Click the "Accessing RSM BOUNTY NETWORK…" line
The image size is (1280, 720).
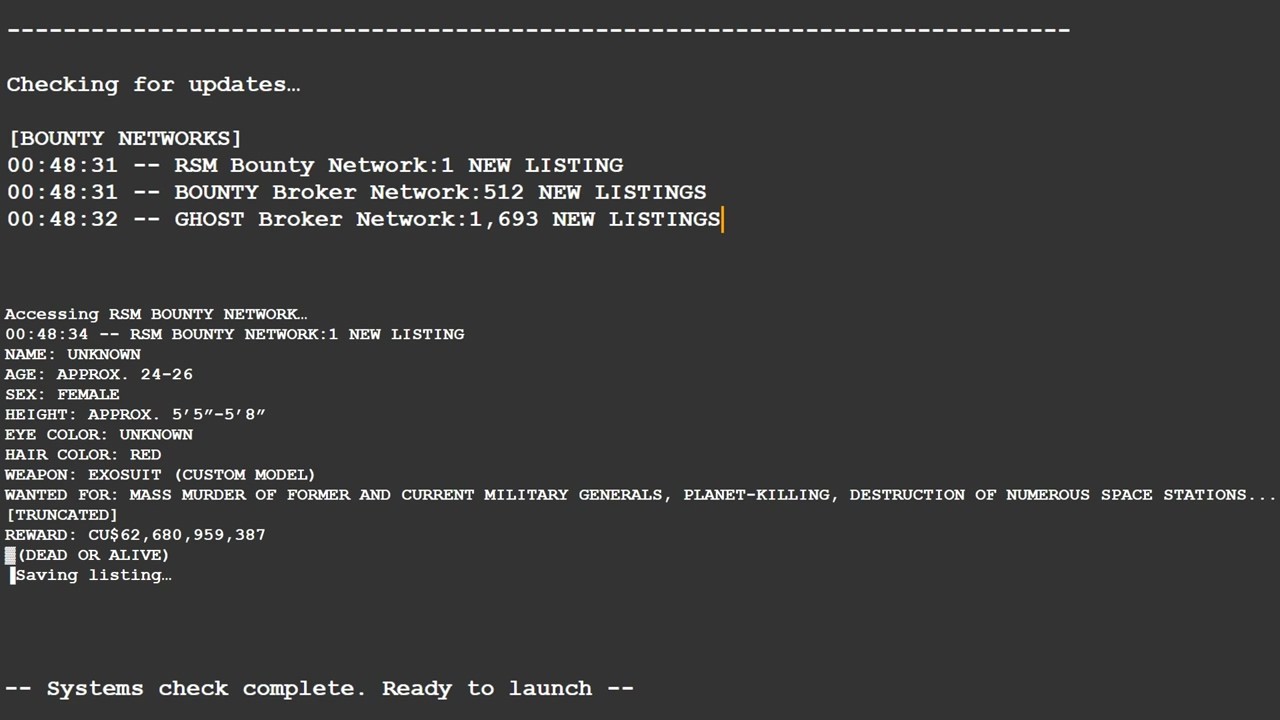[156, 314]
